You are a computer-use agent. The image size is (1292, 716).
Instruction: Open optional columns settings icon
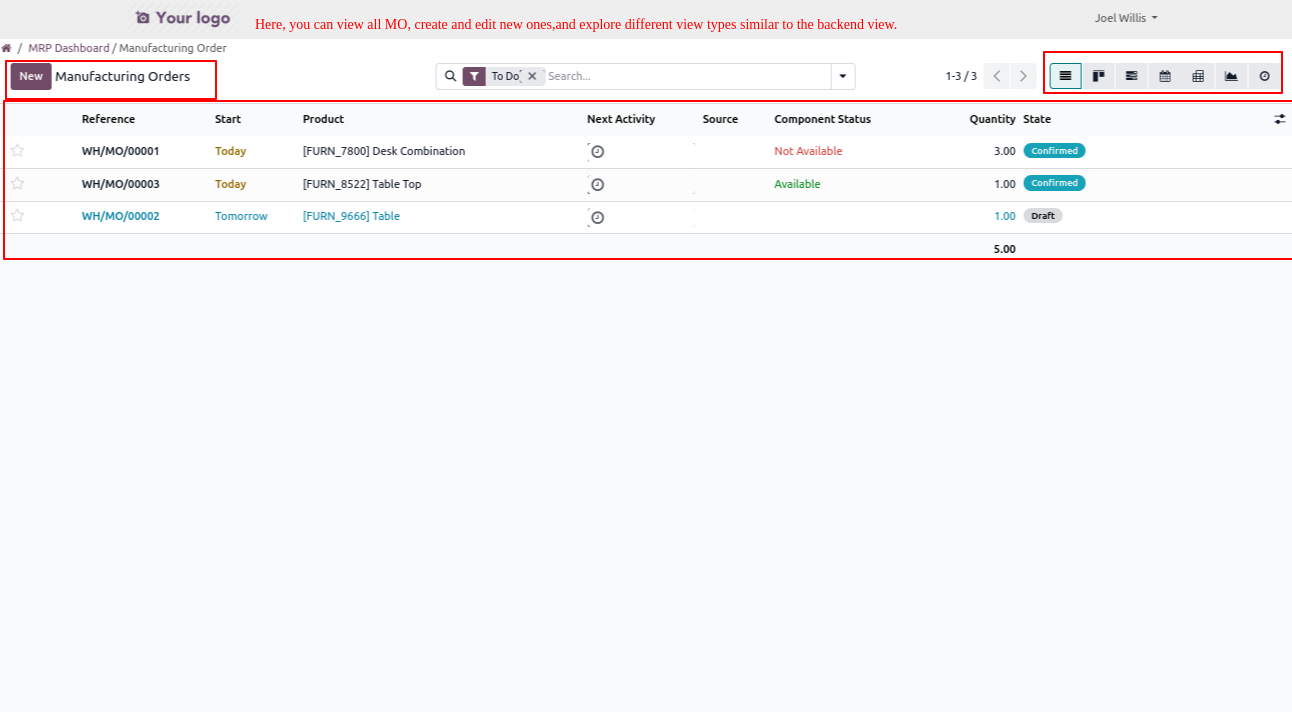(1279, 119)
